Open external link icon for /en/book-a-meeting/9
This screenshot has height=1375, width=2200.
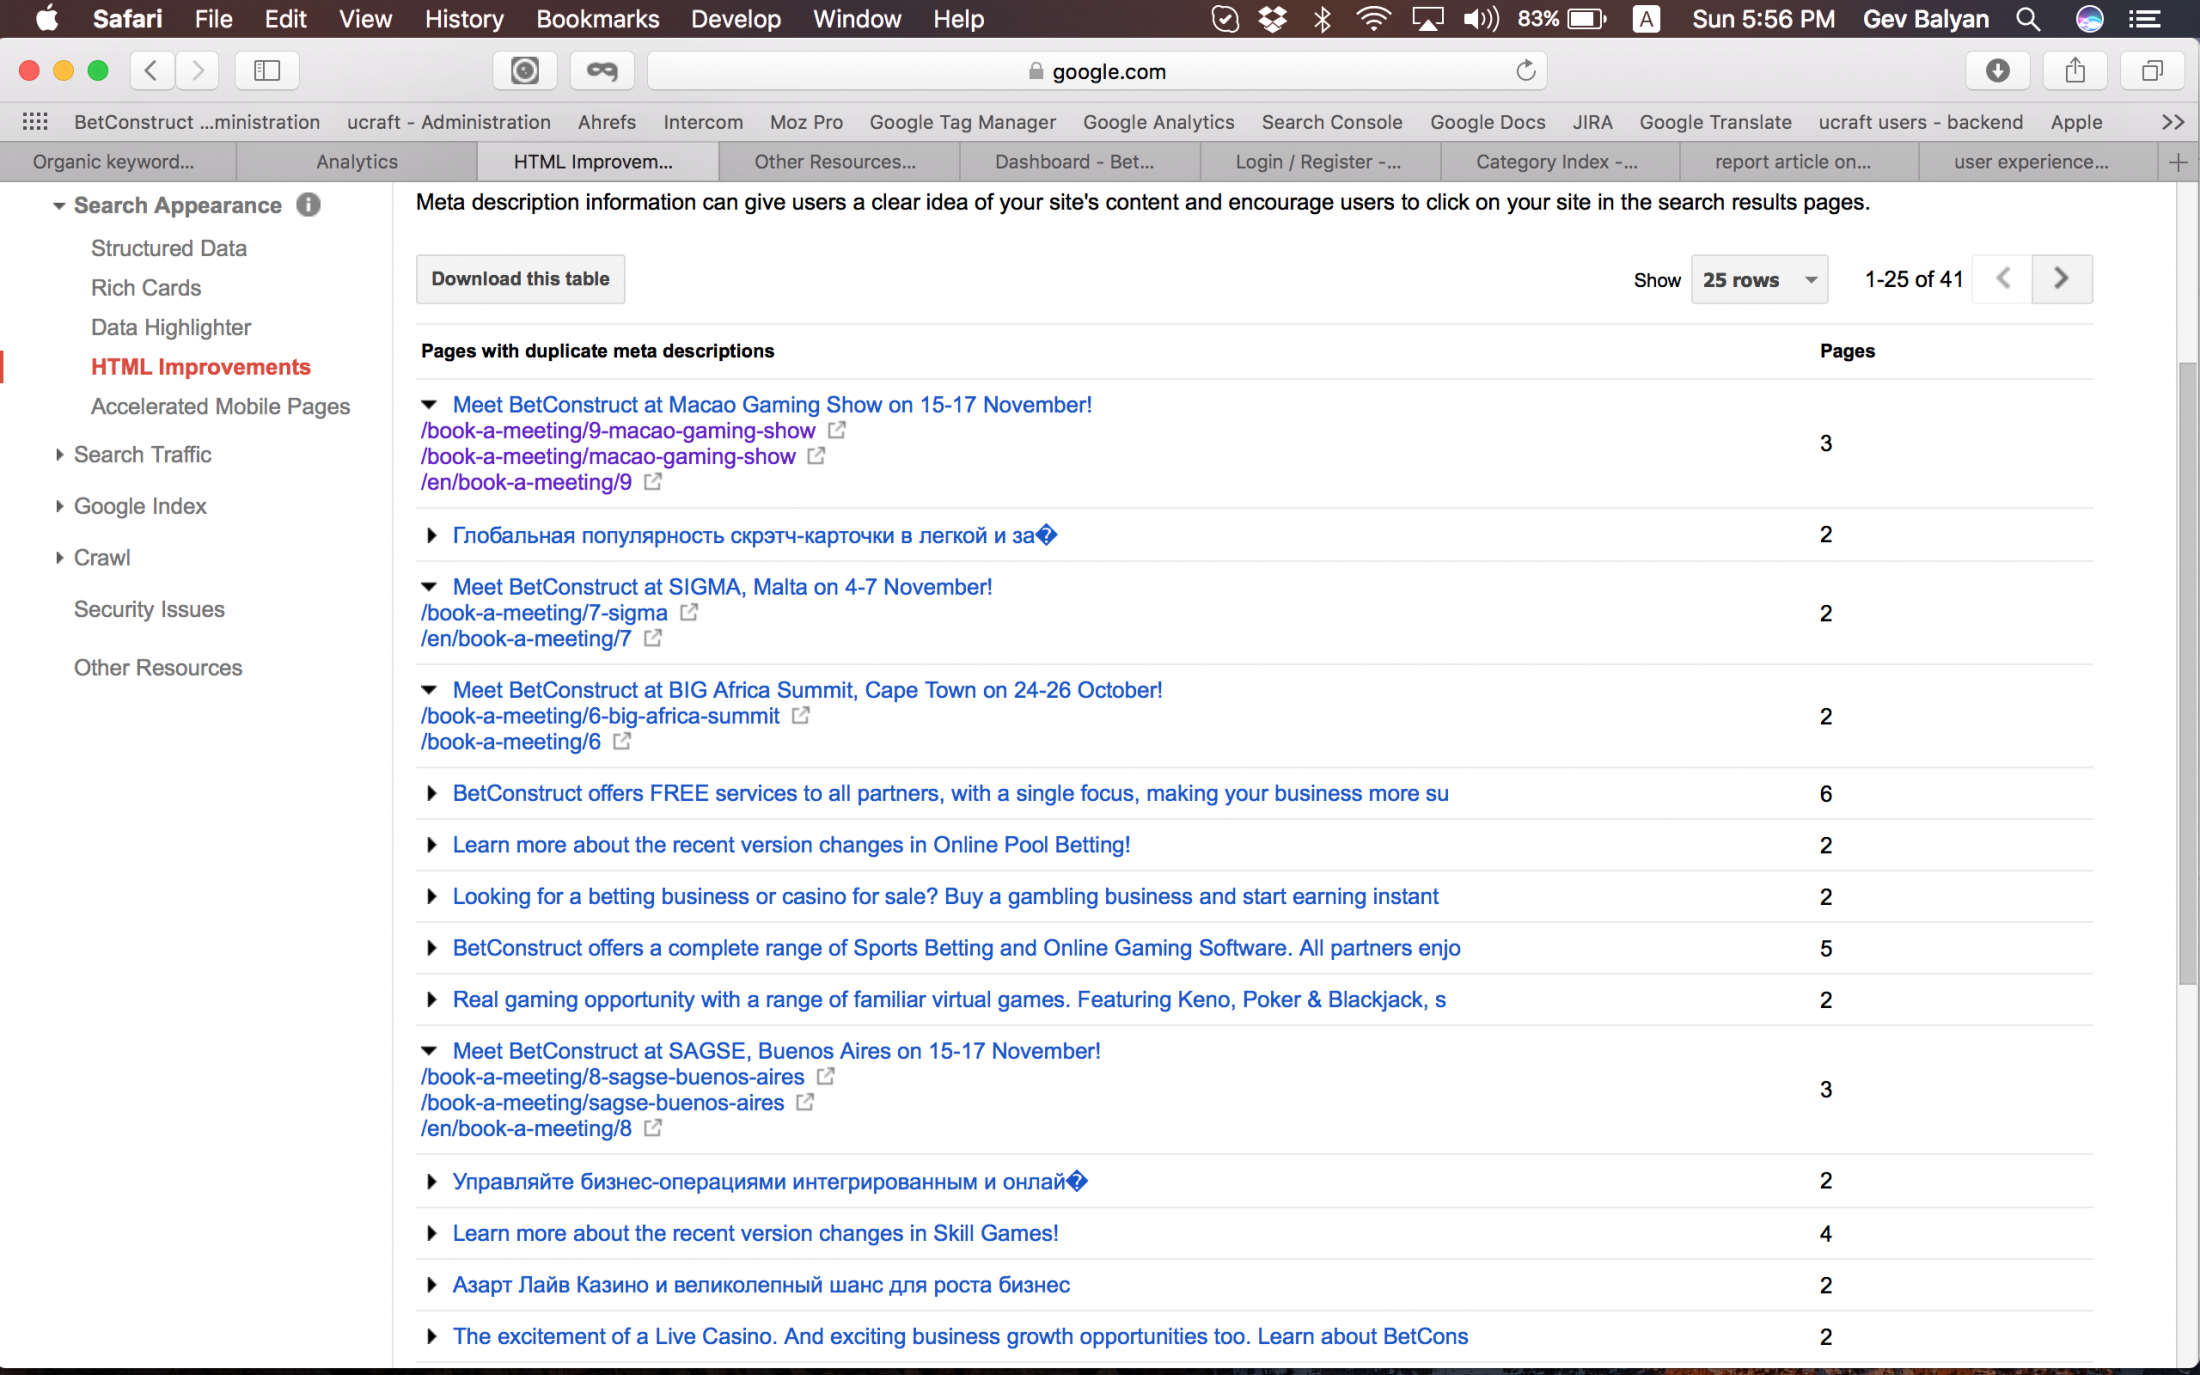[x=653, y=482]
